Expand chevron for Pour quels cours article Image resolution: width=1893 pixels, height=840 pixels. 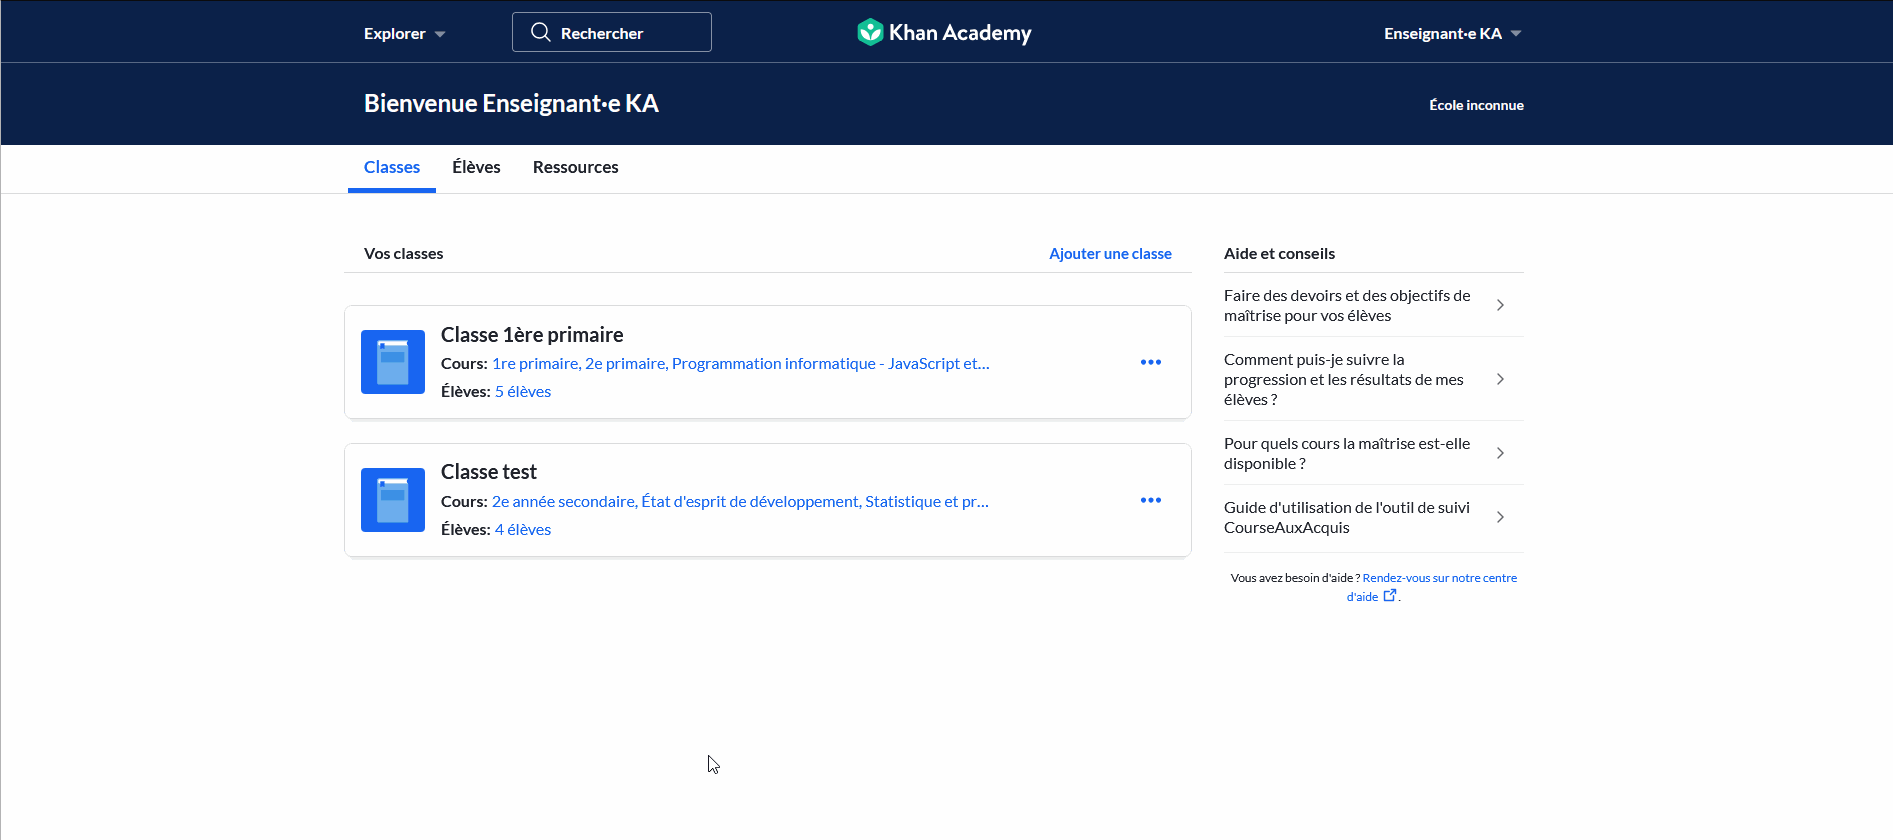click(x=1500, y=453)
